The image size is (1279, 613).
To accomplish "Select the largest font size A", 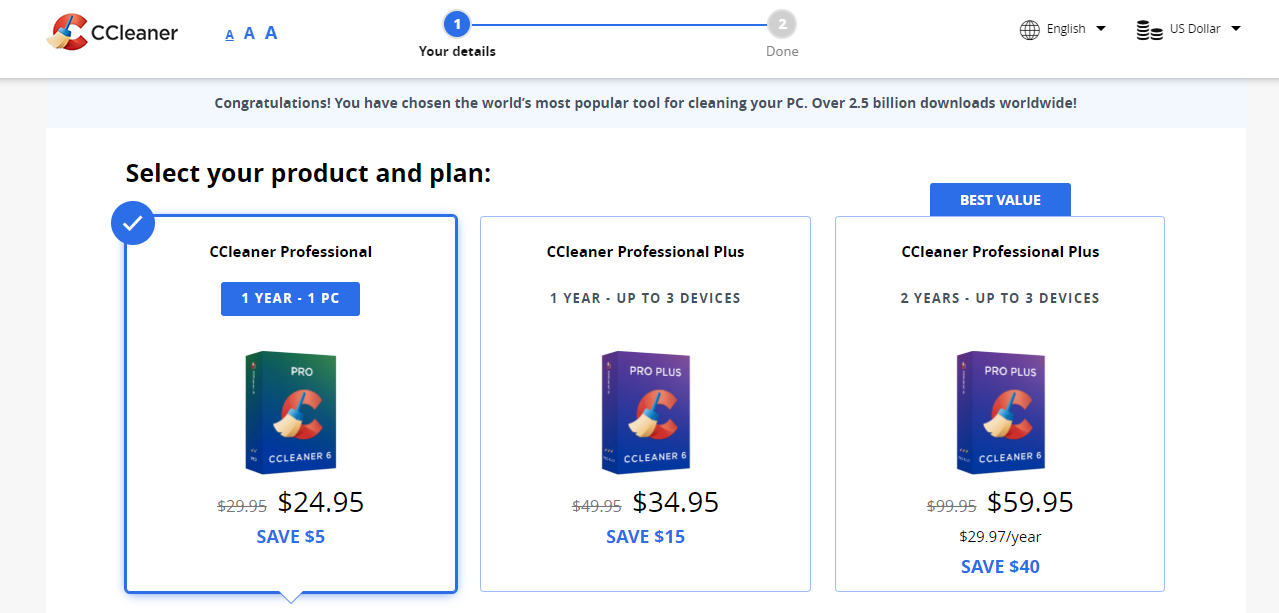I will point(271,32).
